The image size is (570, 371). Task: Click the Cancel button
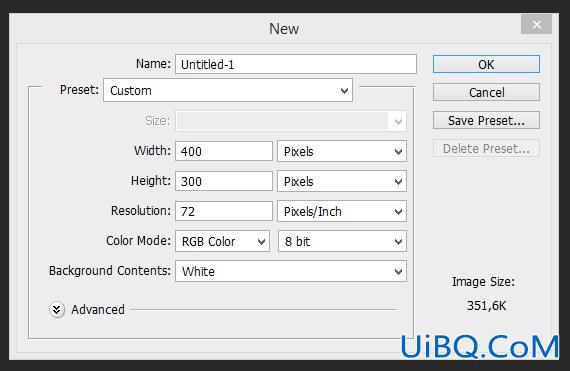tap(486, 92)
